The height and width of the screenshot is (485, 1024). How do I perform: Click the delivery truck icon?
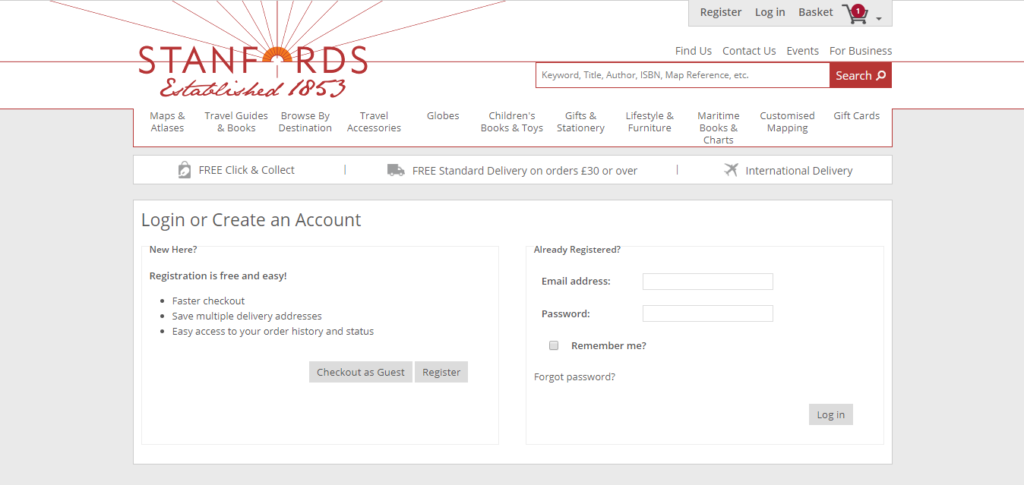[396, 170]
